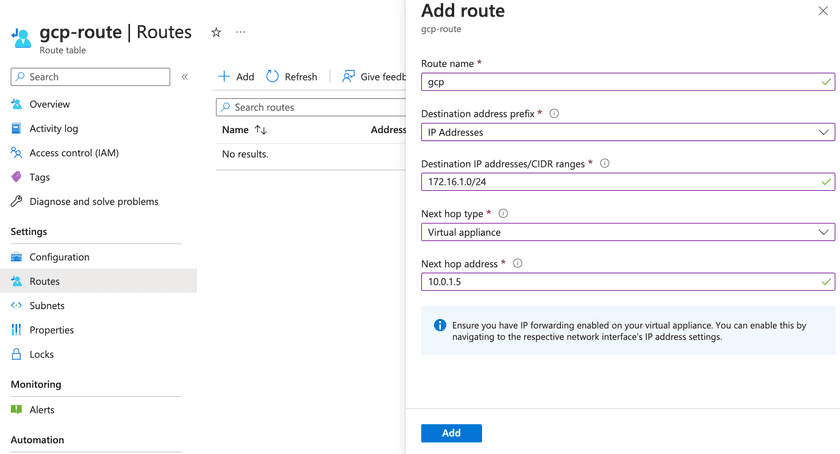Click the Add route toolbar button

(x=236, y=77)
